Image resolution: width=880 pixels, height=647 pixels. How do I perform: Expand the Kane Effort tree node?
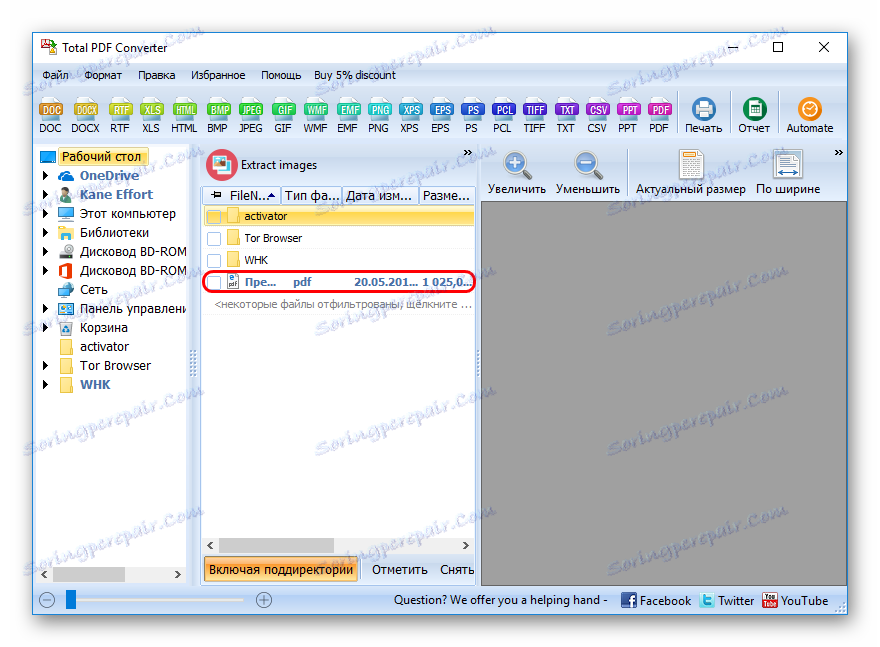(45, 195)
